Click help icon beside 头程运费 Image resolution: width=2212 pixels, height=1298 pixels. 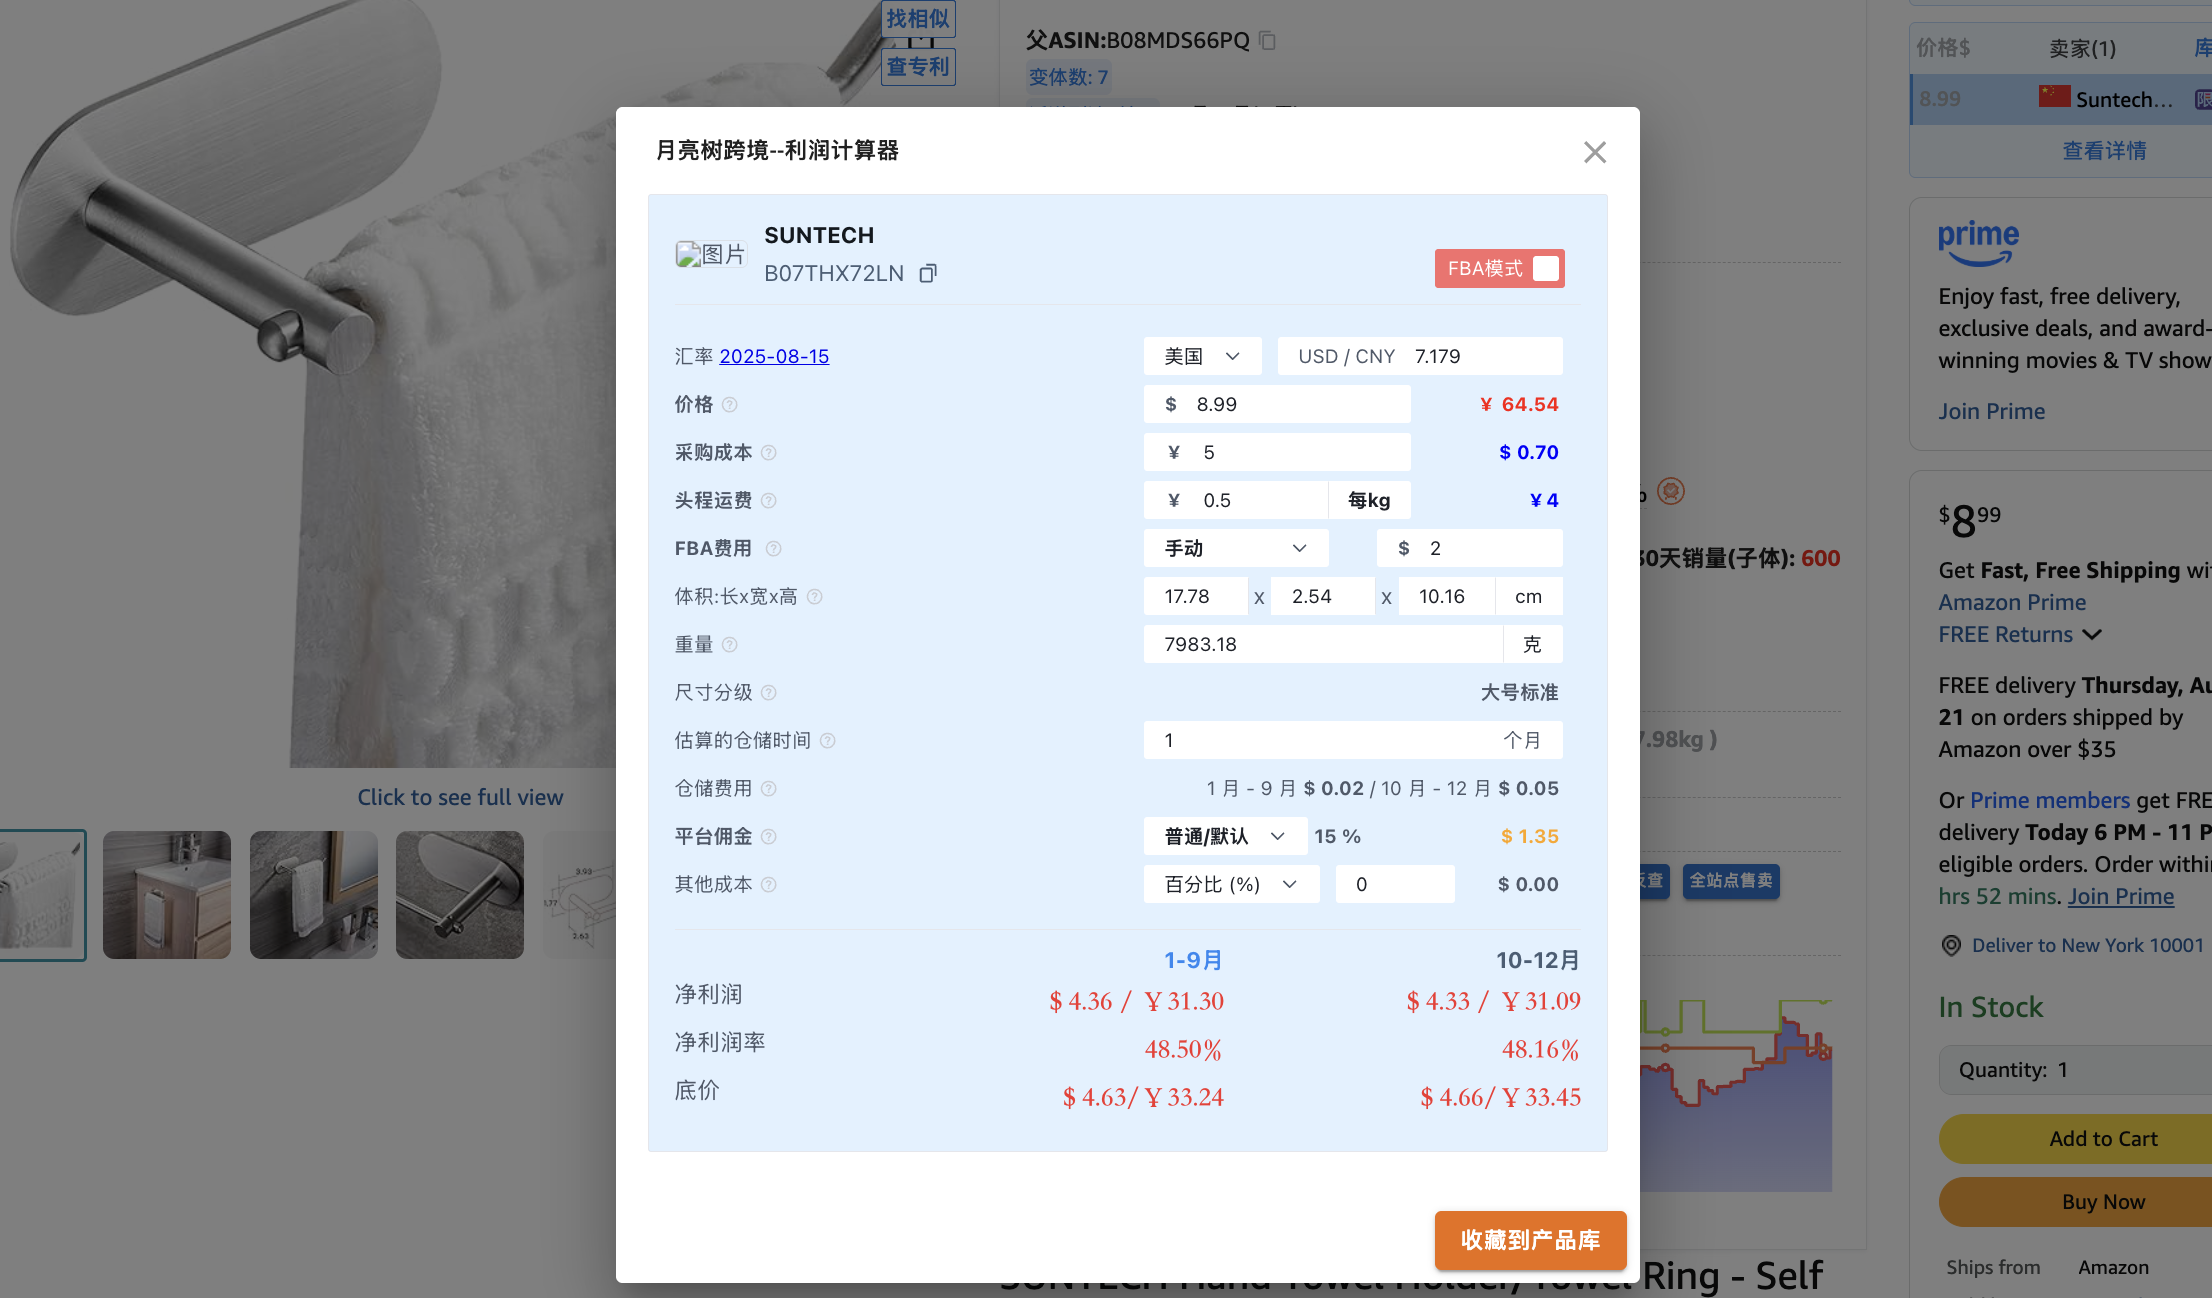click(x=769, y=501)
